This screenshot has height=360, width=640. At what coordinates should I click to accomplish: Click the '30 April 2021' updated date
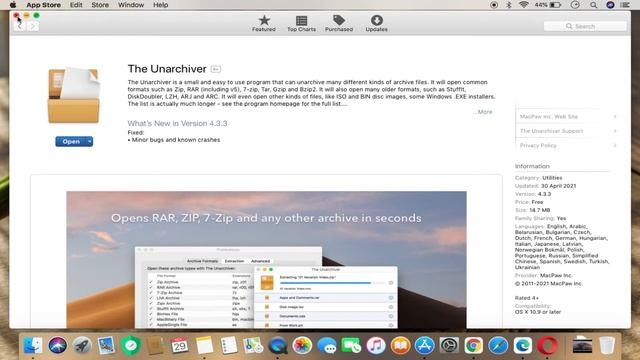coord(558,186)
